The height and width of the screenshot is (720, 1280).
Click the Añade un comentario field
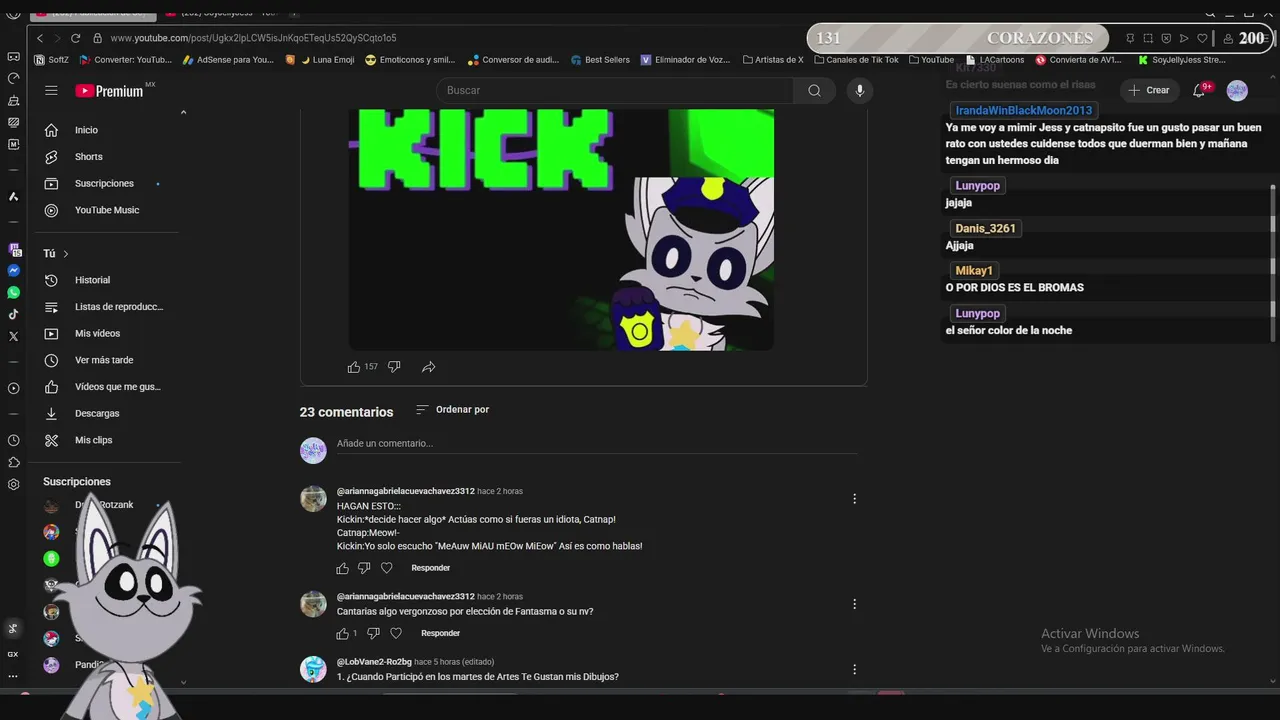point(597,444)
